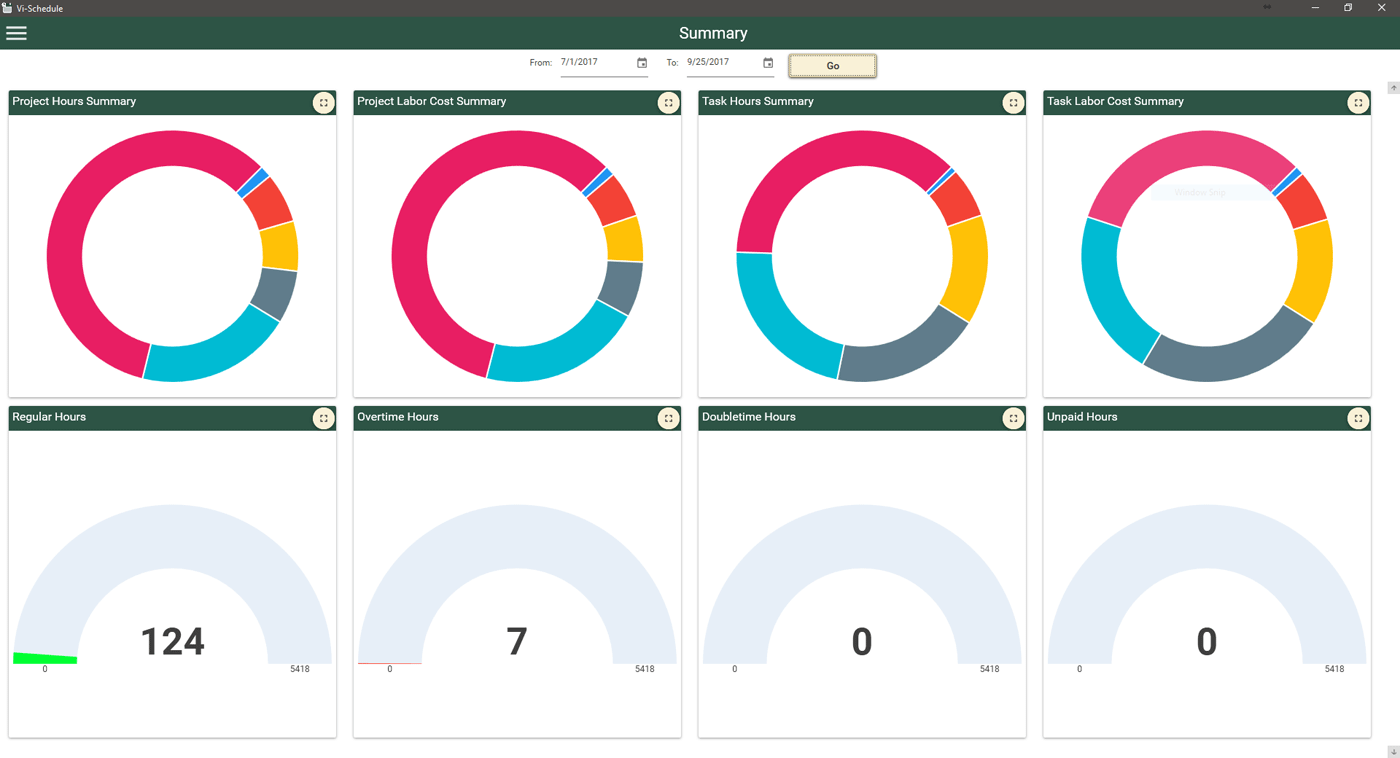This screenshot has height=758, width=1400.
Task: Open the To date calendar picker
Action: coord(768,63)
